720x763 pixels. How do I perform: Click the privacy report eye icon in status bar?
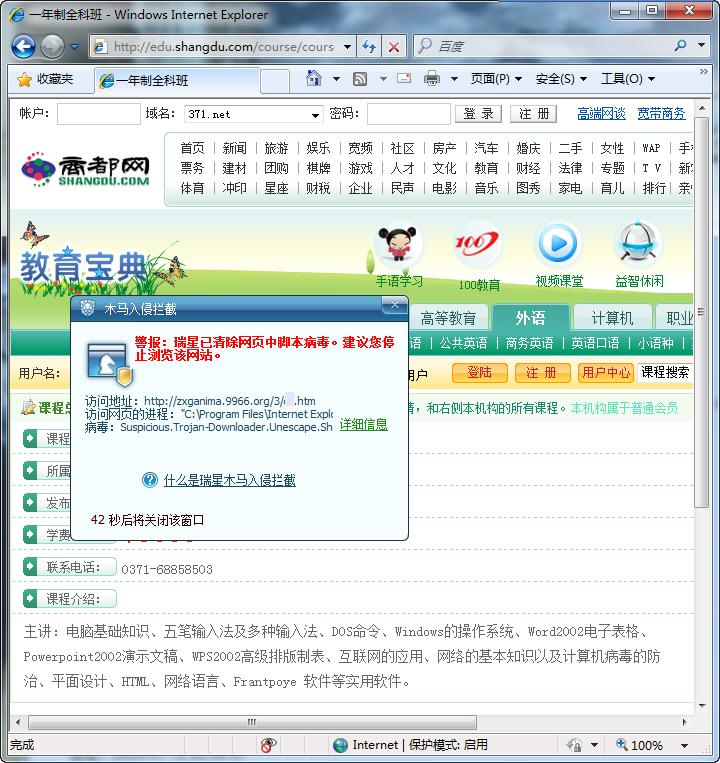(x=268, y=745)
